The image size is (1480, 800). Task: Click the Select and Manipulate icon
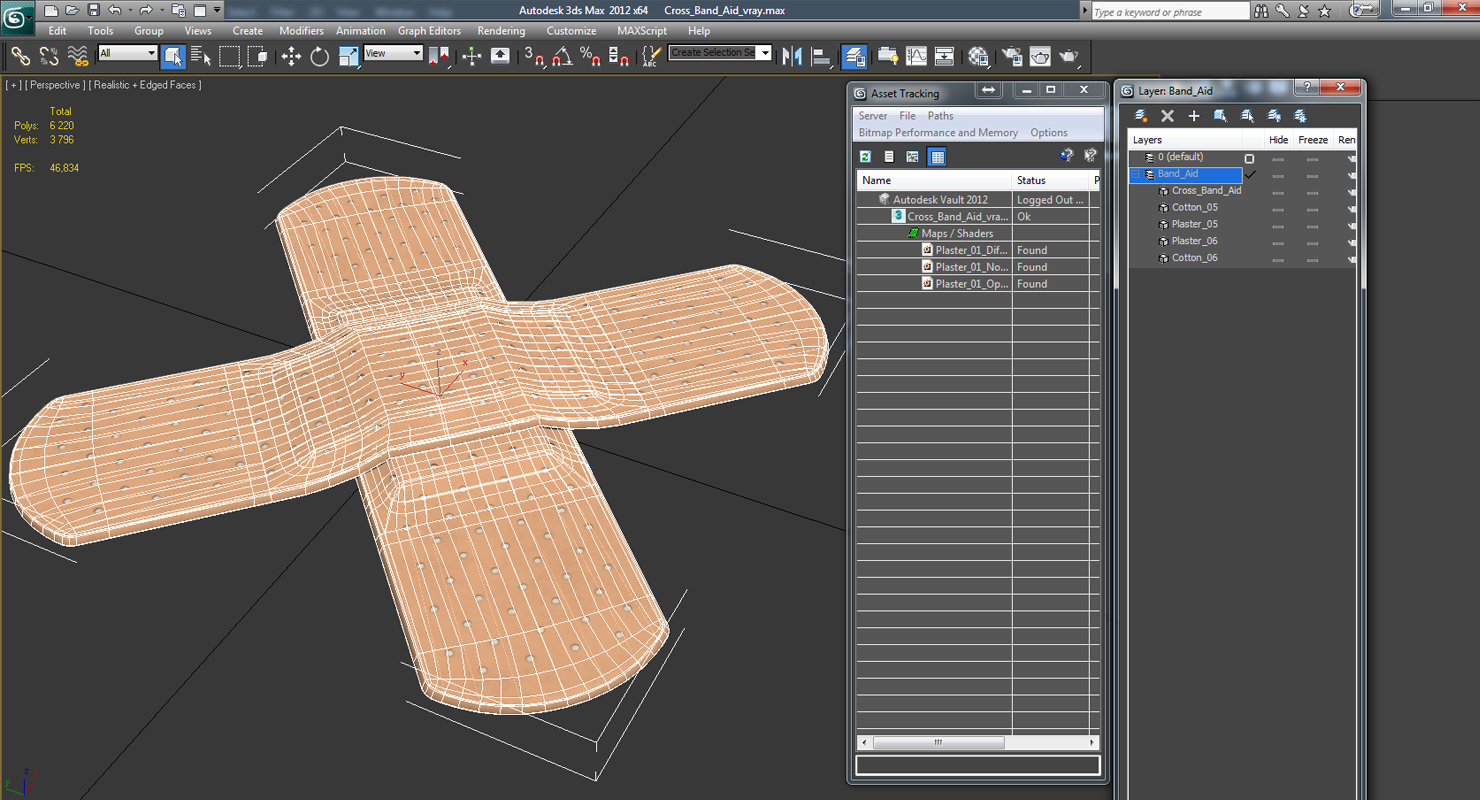(x=472, y=57)
